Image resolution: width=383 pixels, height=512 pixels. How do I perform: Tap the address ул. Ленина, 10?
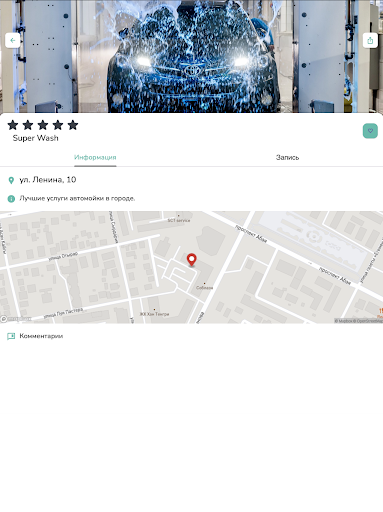click(x=48, y=180)
